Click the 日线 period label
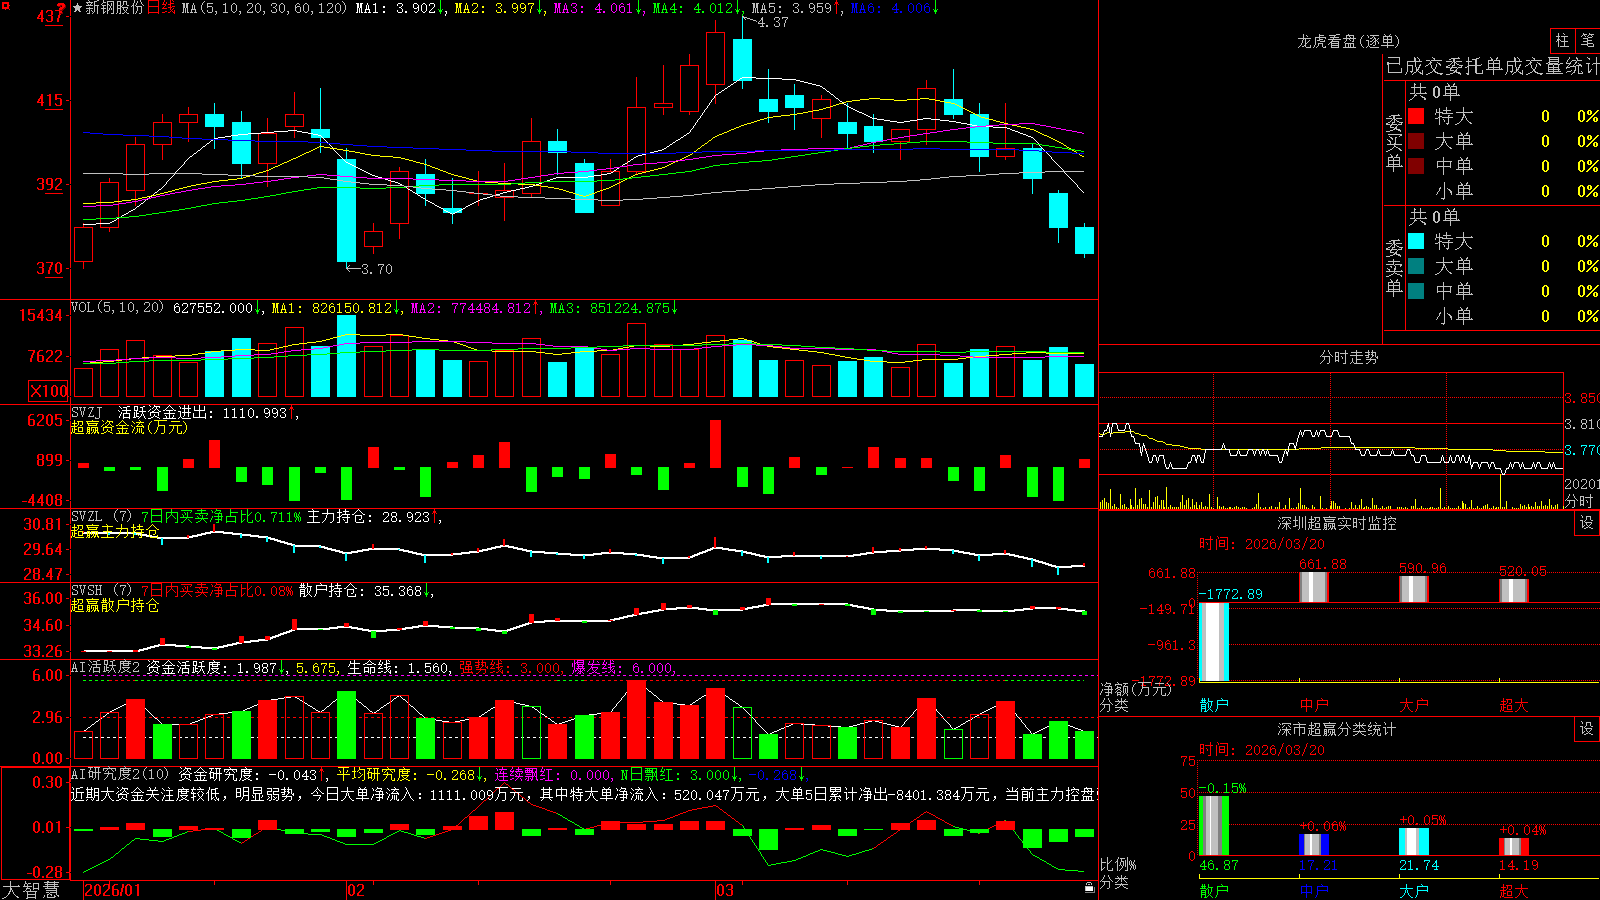The image size is (1600, 900). coord(161,8)
